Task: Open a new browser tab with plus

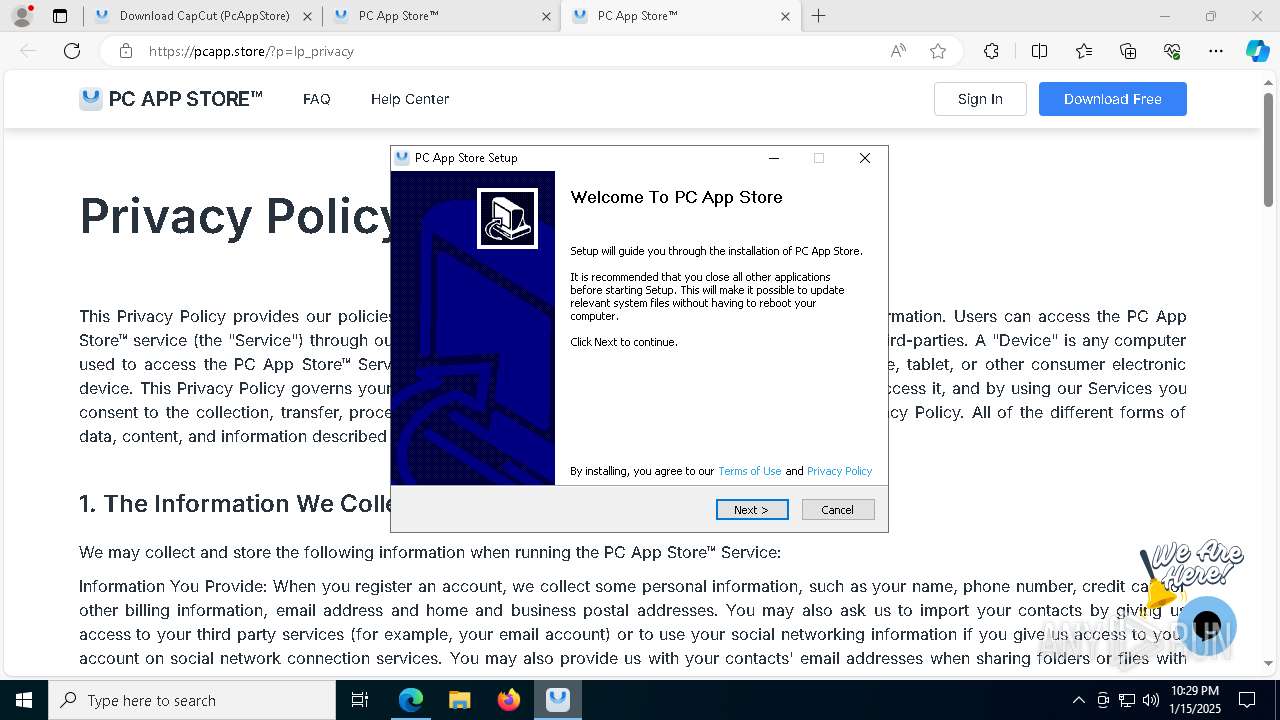Action: (x=818, y=16)
